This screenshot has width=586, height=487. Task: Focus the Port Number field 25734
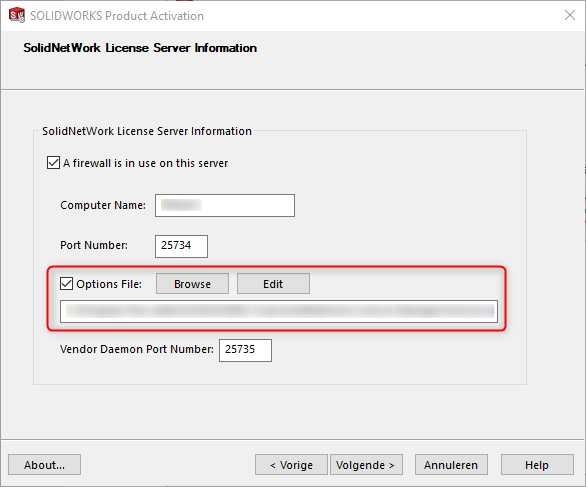(181, 246)
